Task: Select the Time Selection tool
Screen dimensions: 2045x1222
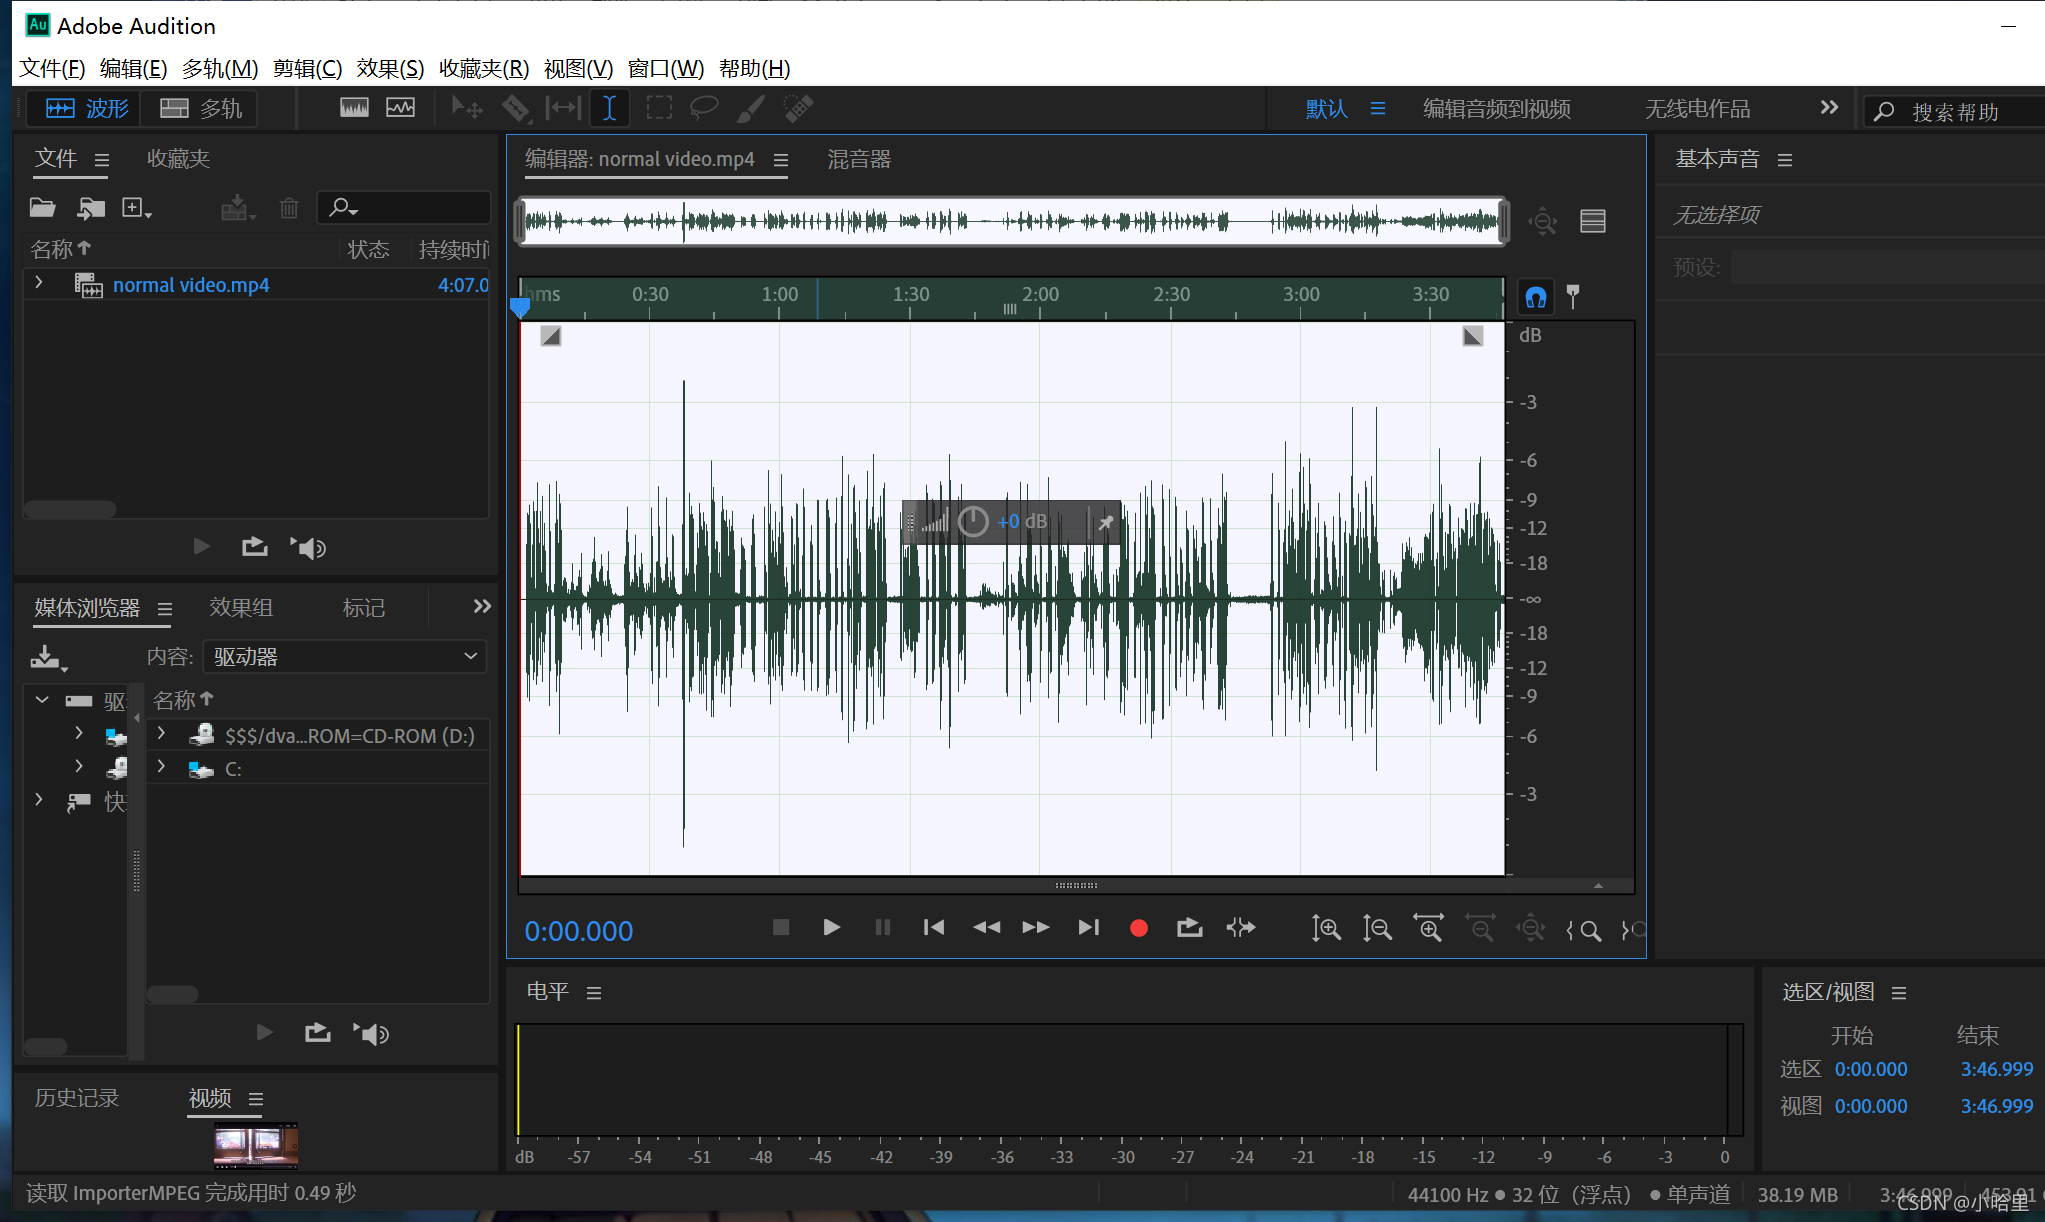Action: [609, 108]
